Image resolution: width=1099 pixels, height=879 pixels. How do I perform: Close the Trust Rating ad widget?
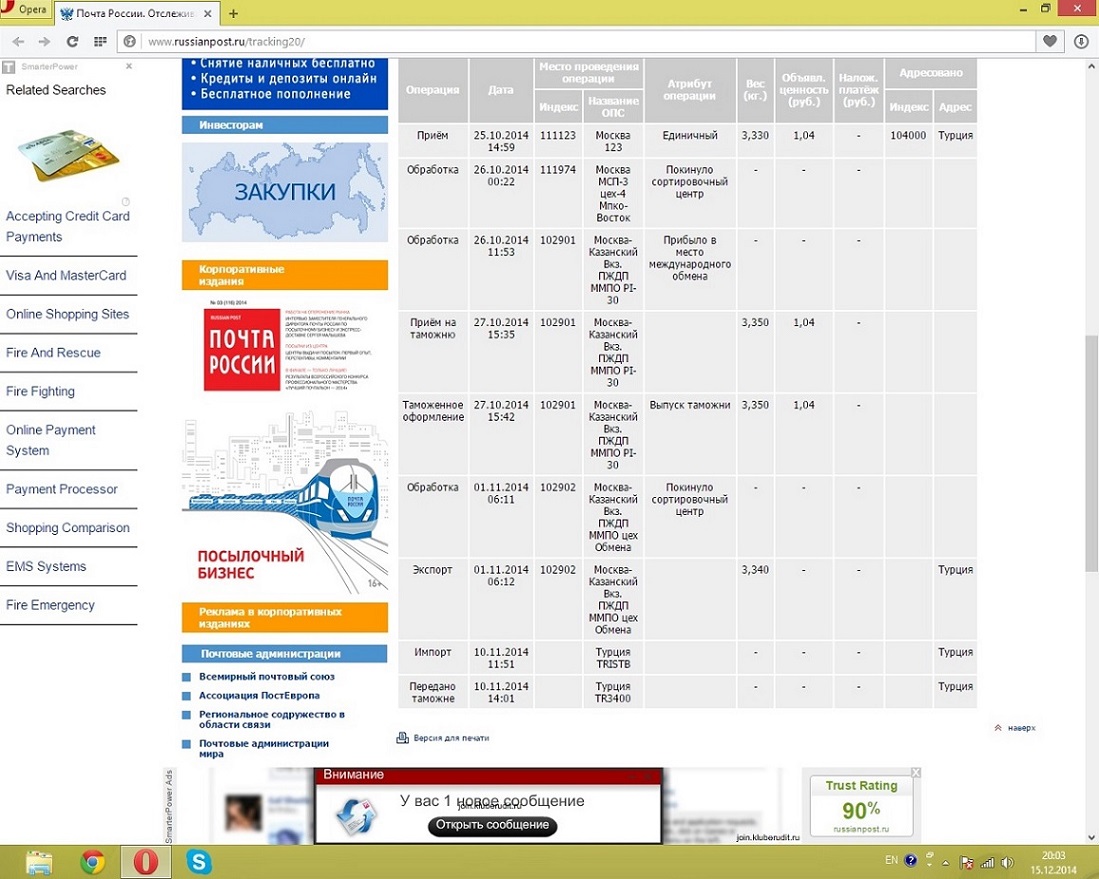point(915,773)
